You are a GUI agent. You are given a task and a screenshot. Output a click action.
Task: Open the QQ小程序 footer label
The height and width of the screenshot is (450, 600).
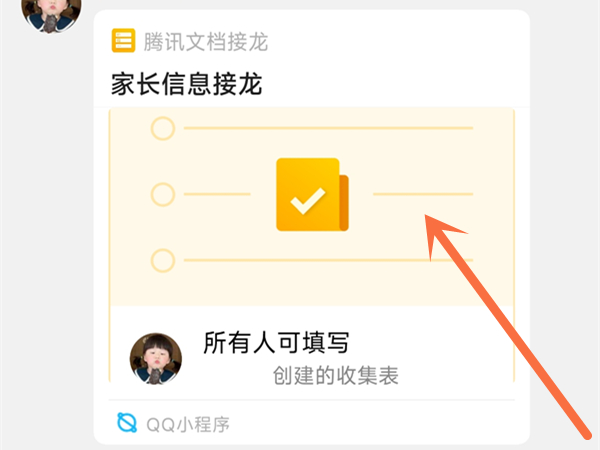pyautogui.click(x=188, y=424)
